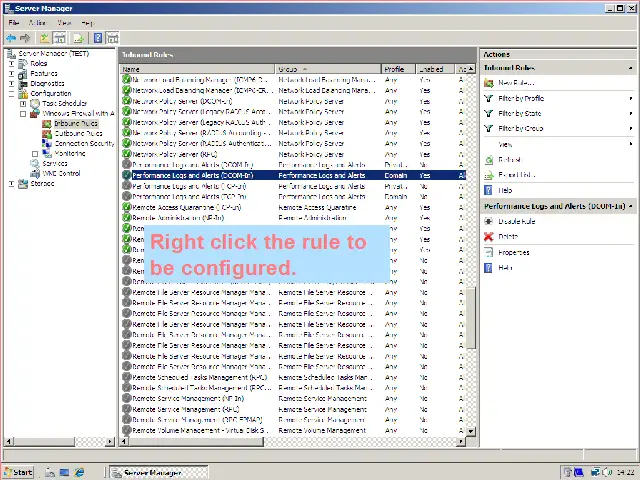Select the Monitoring tree node
Image resolution: width=640 pixels, height=480 pixels.
tap(70, 153)
